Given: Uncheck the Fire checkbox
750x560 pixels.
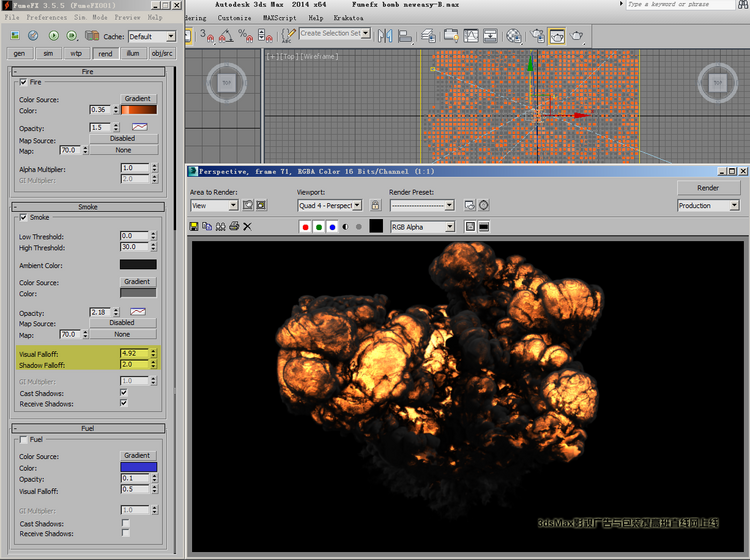Looking at the screenshot, I should (24, 82).
